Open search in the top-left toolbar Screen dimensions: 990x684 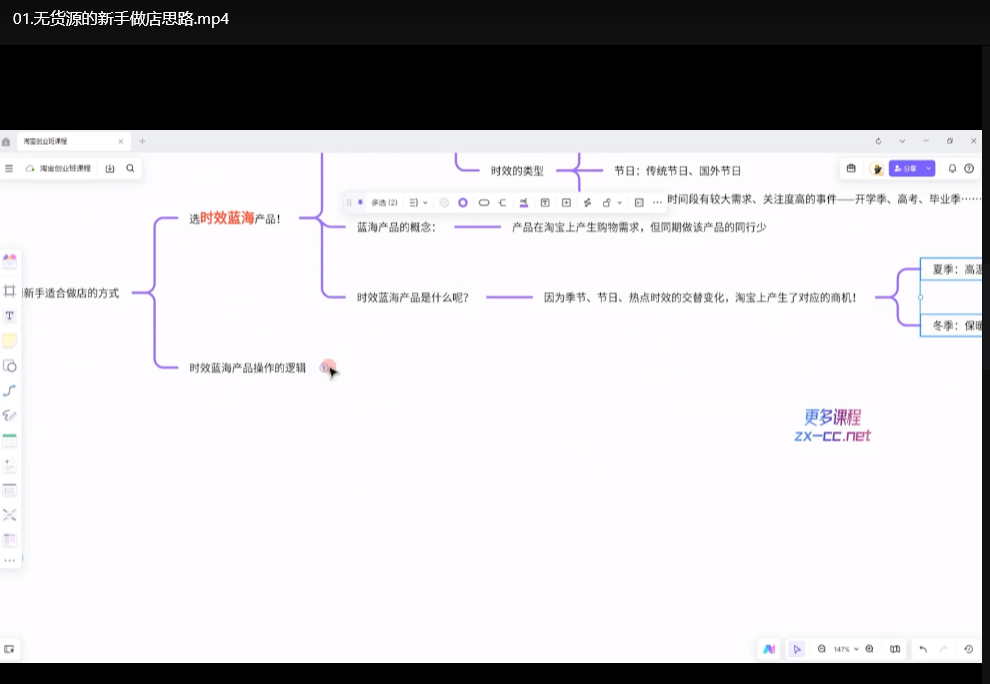pos(130,169)
